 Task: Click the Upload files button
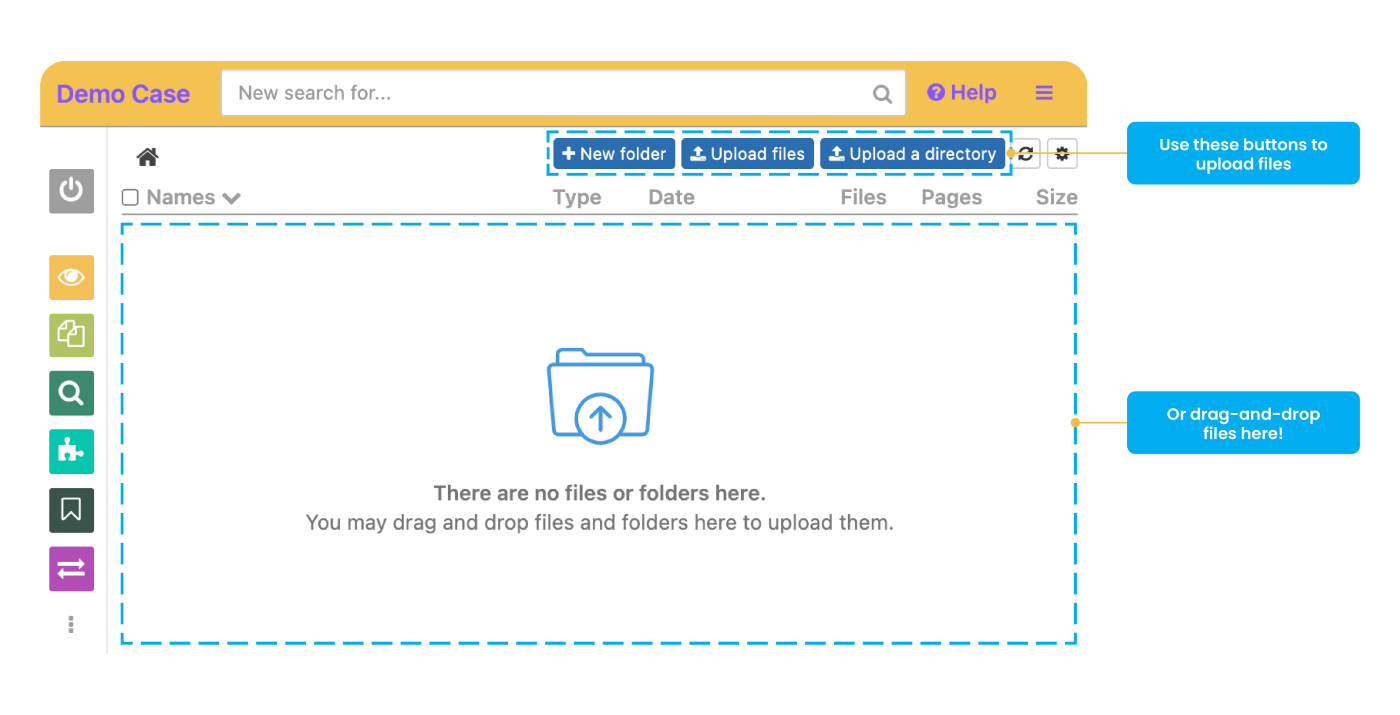point(747,153)
